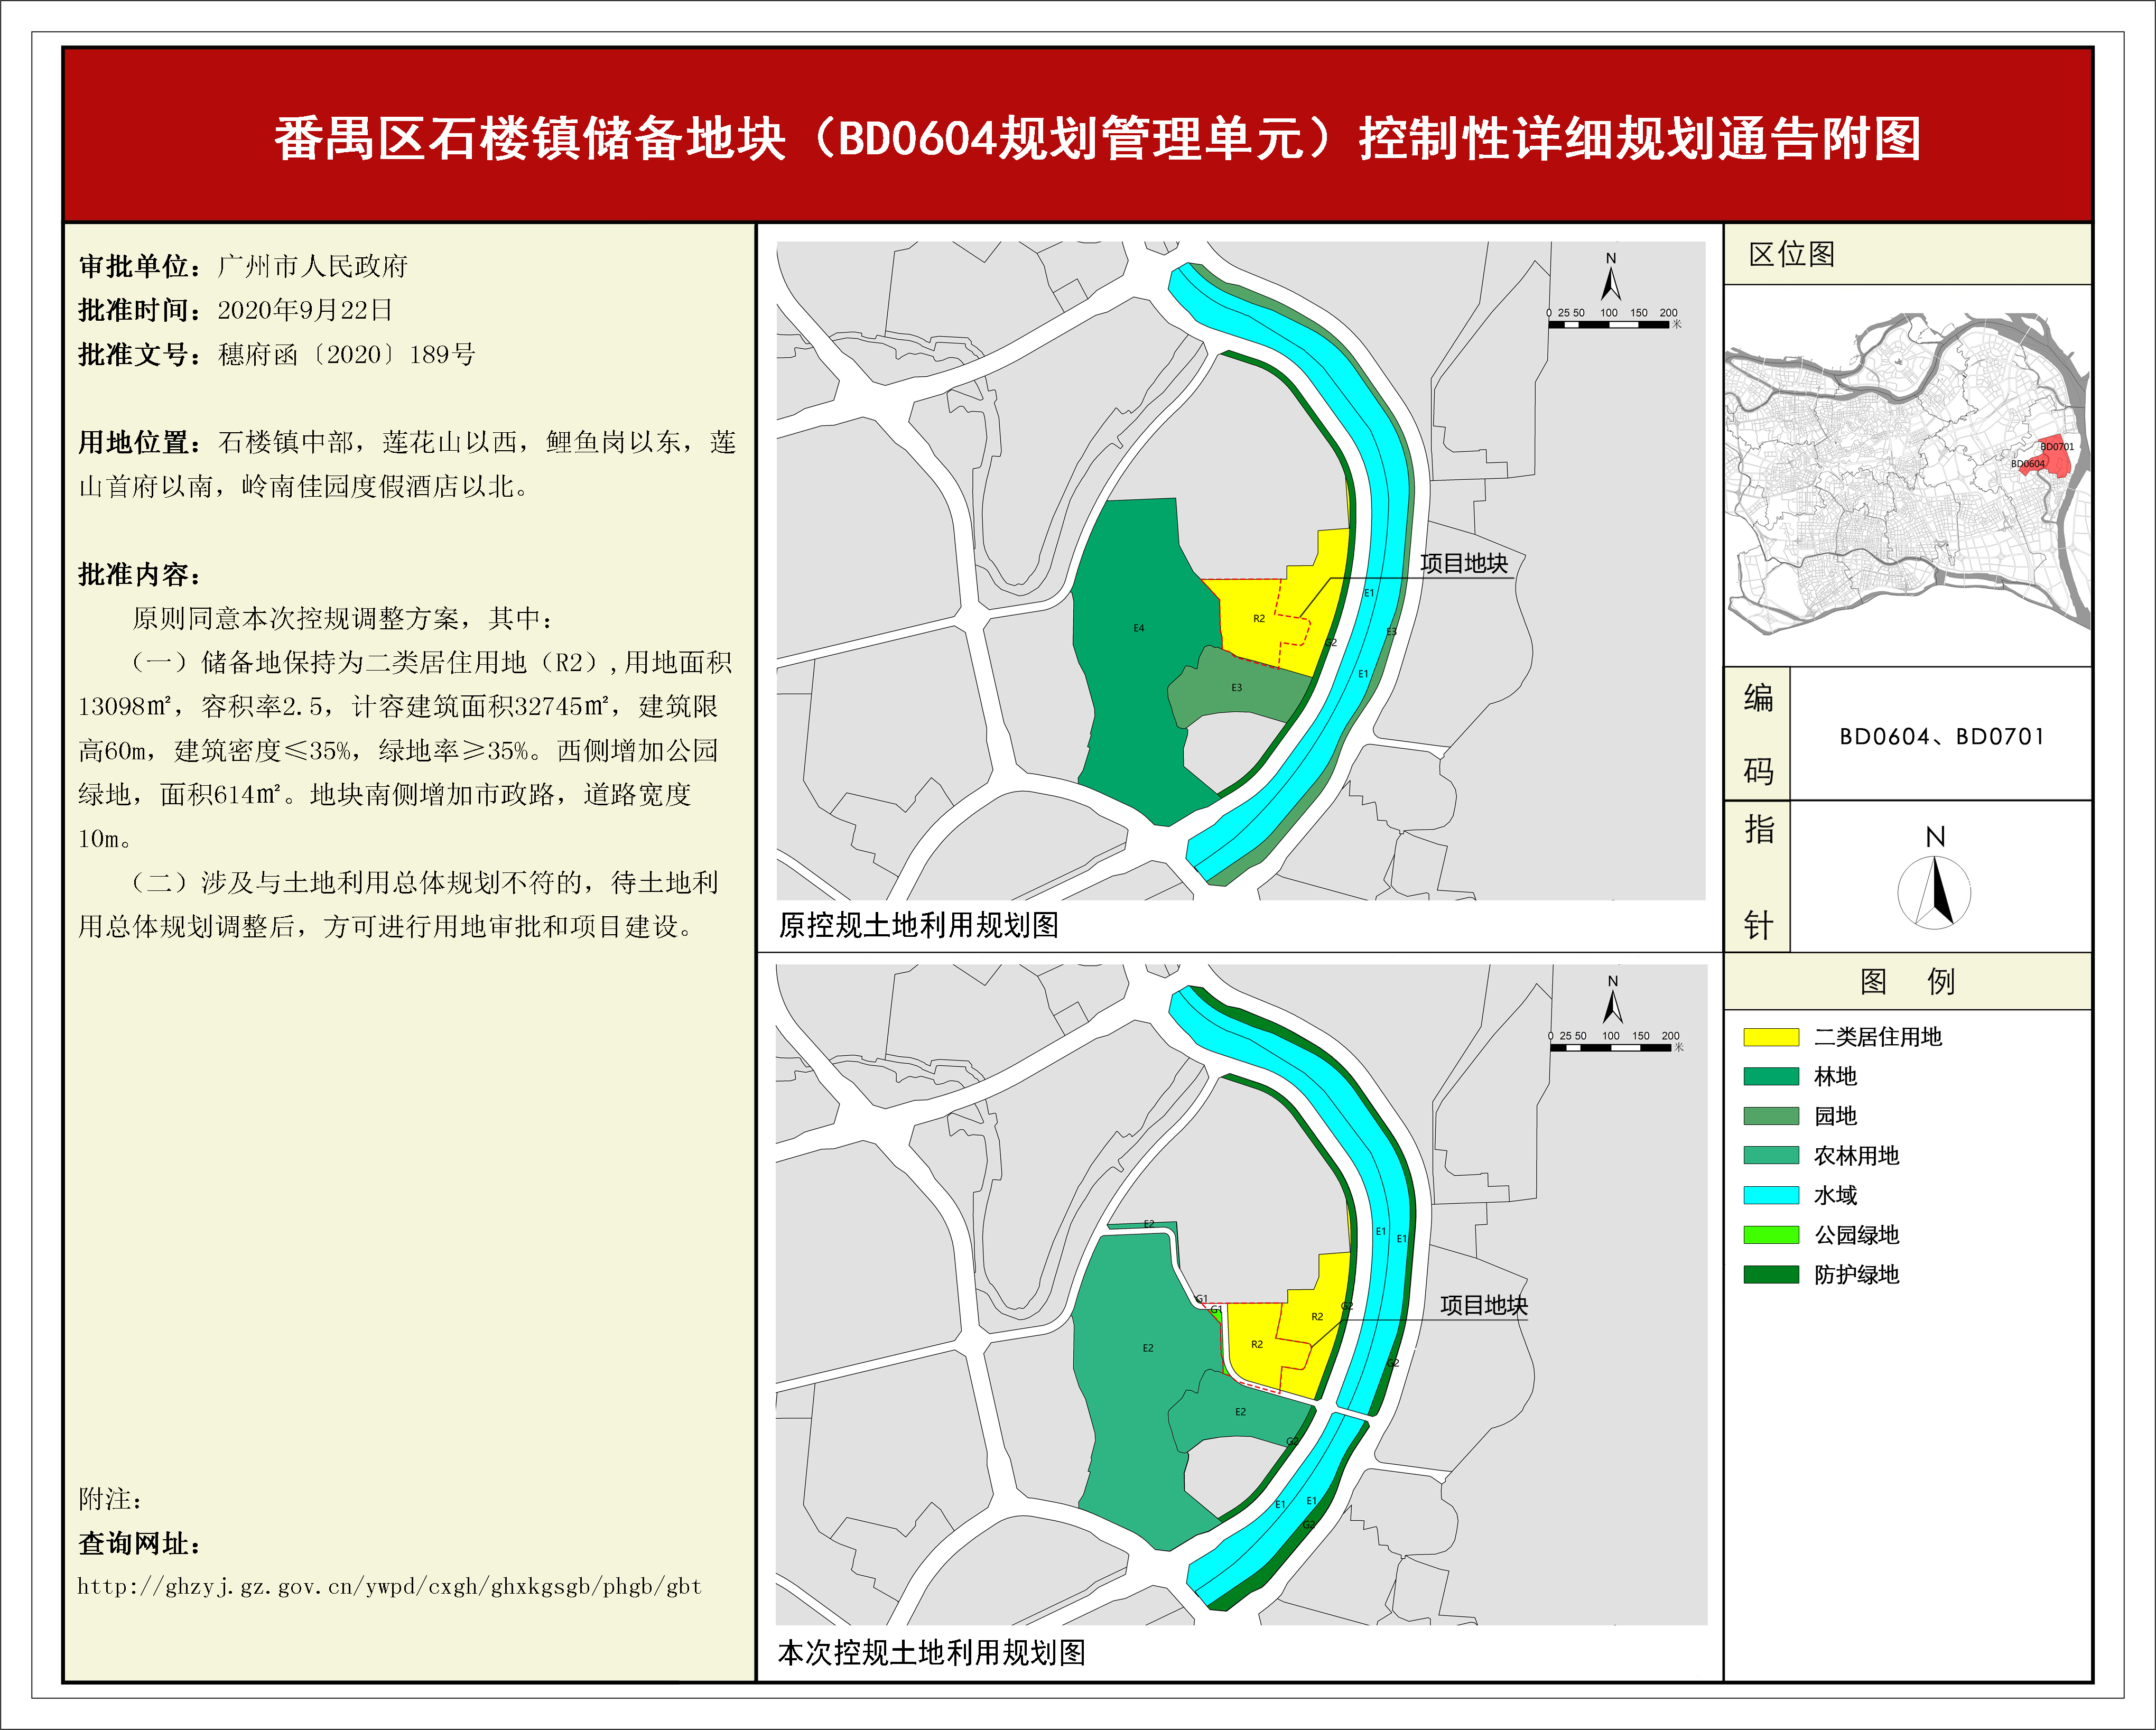The image size is (2156, 1730).
Task: Click the 公园绿地 legend label
Action: tap(1856, 1235)
